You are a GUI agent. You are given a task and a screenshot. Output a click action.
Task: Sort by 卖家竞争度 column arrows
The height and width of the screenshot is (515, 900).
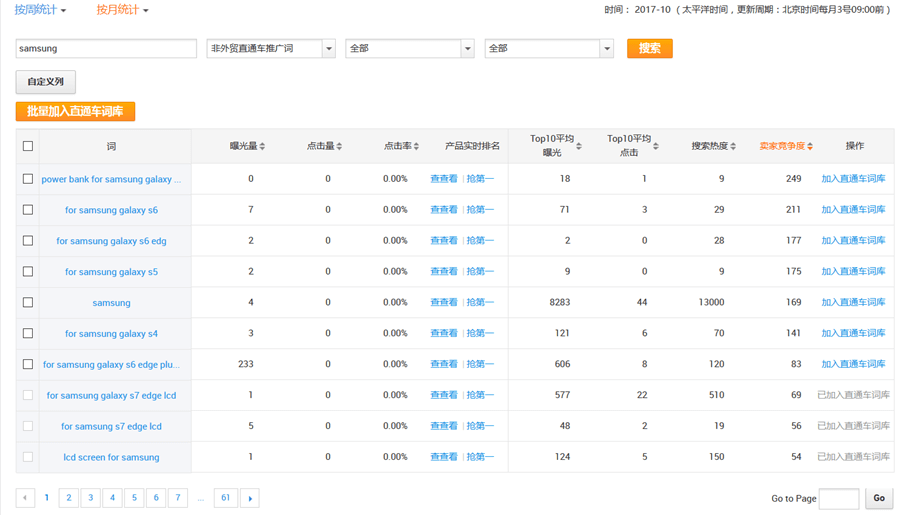810,146
